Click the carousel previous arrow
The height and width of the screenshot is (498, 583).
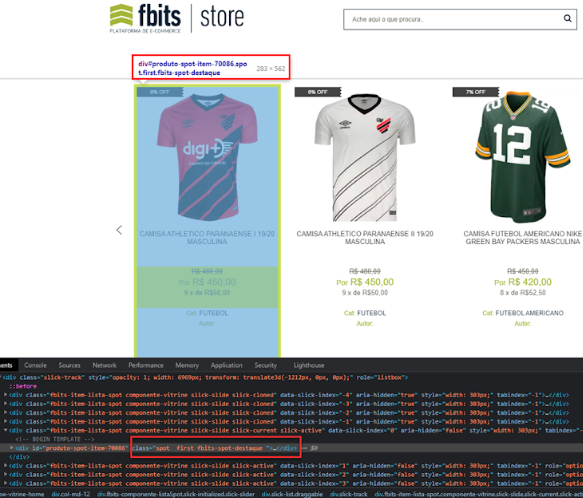119,230
